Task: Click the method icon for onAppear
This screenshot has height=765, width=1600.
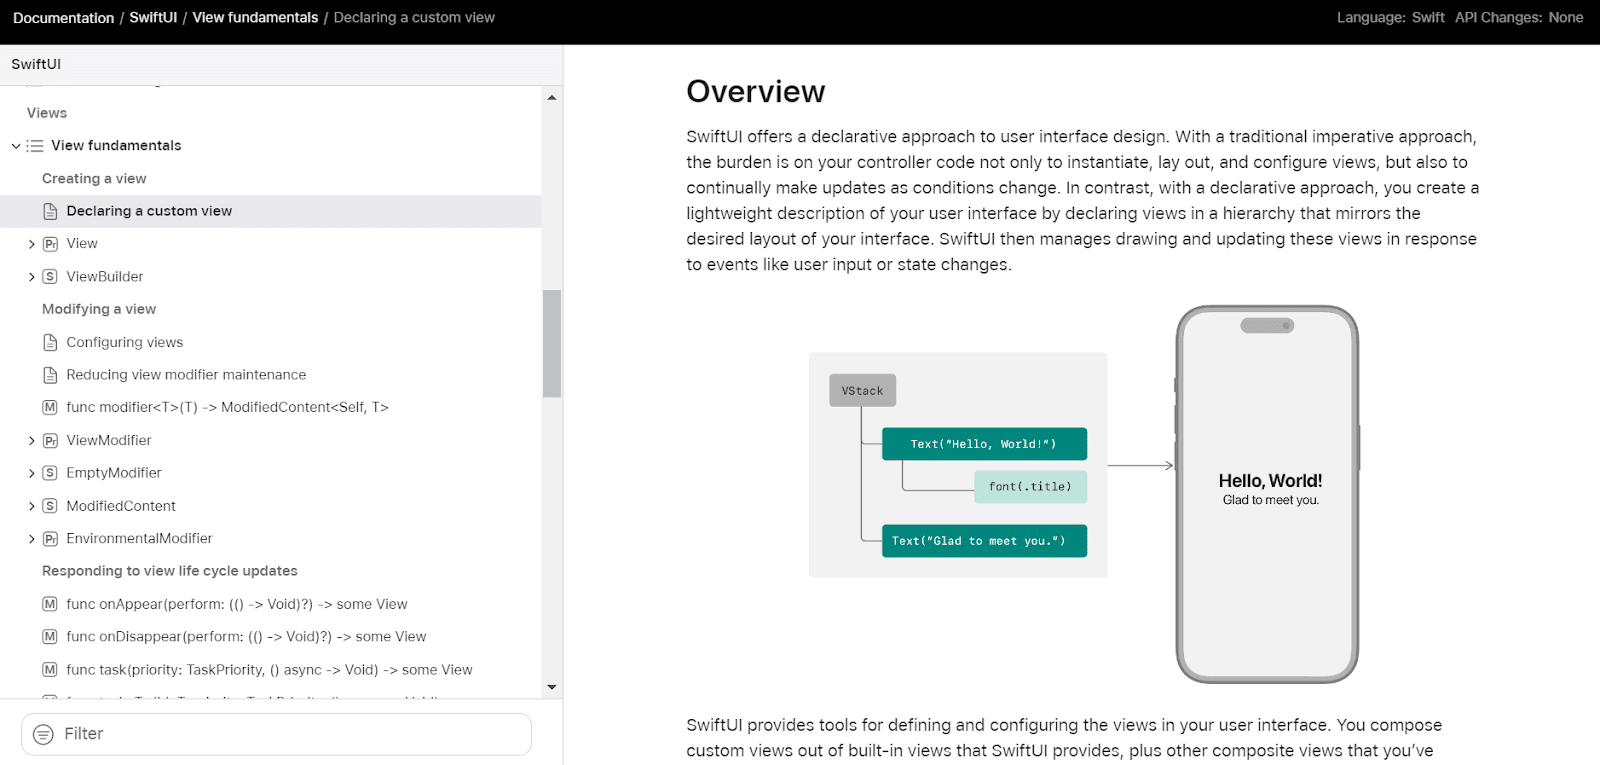Action: pyautogui.click(x=50, y=604)
